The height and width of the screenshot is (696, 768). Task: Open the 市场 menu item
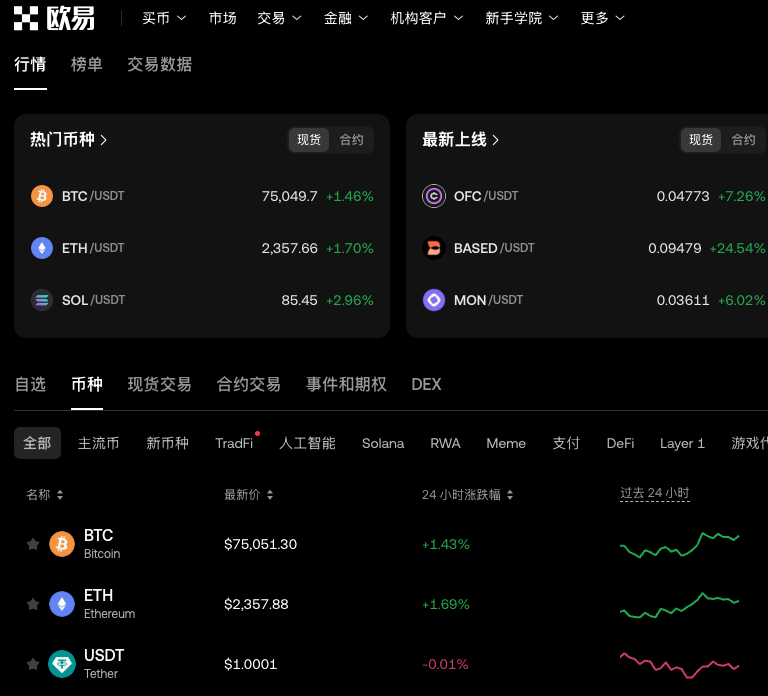(222, 18)
